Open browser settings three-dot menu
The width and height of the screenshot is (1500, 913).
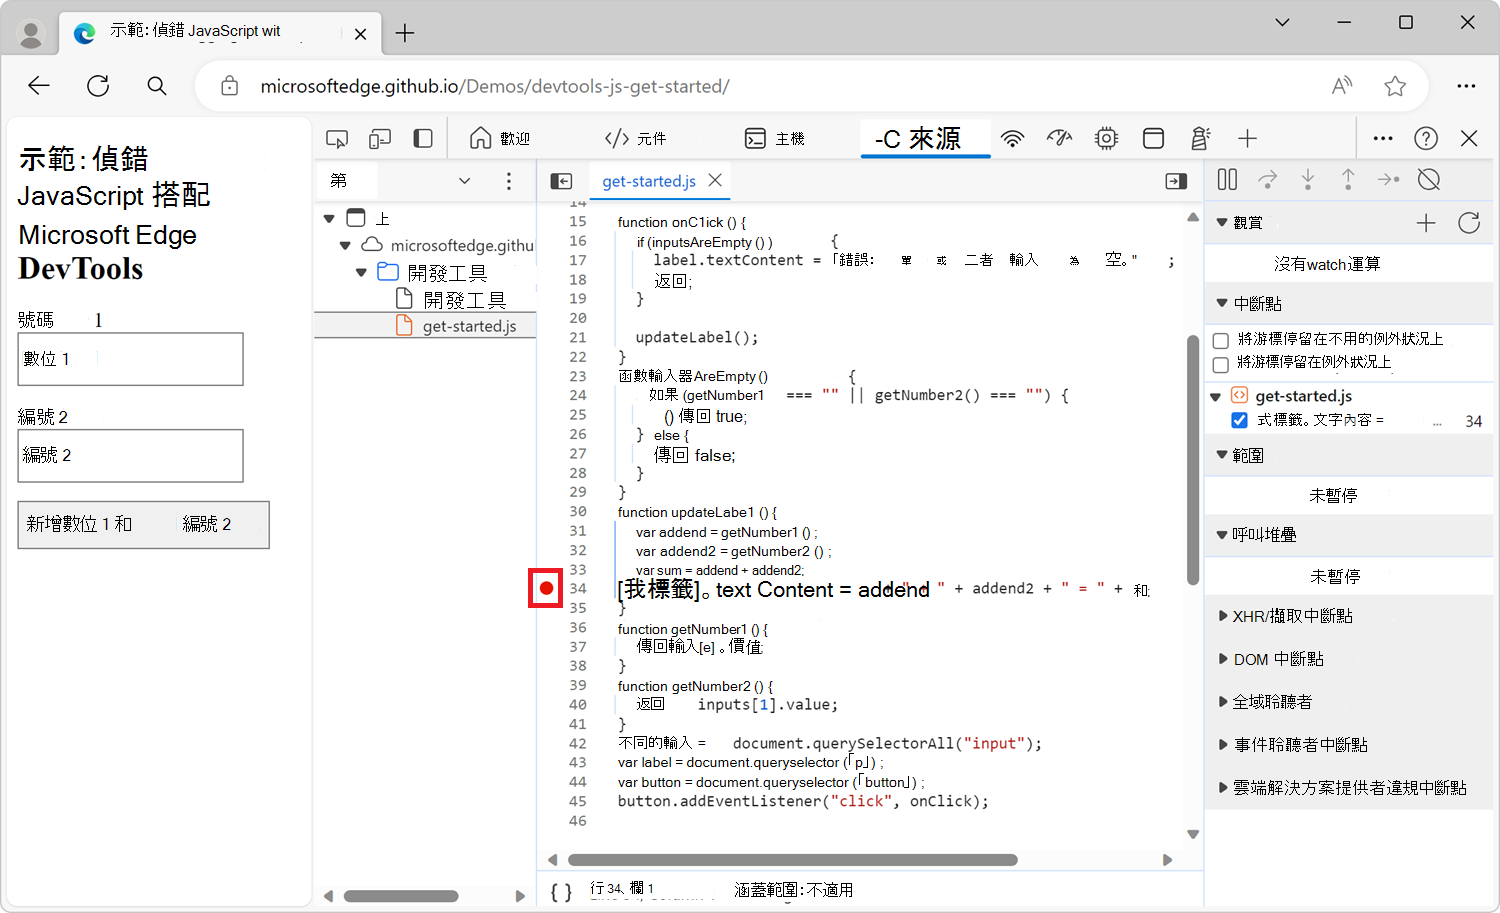(x=1466, y=86)
